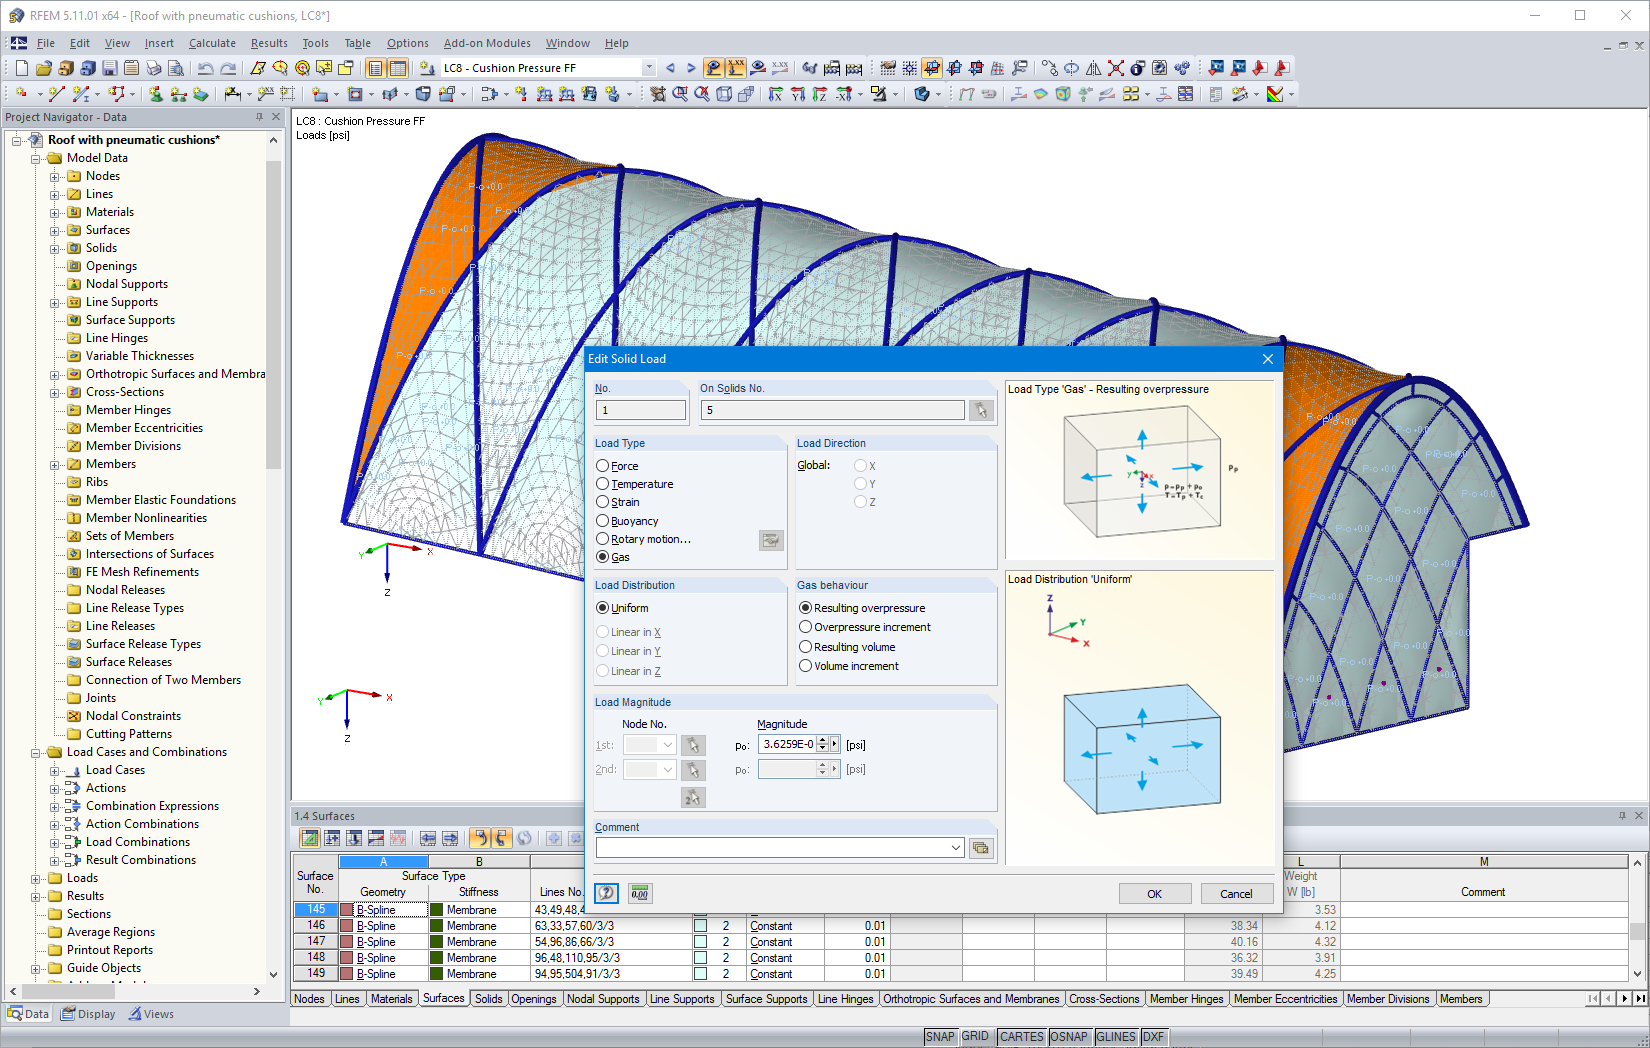Click the comment library icon beside Comment field
This screenshot has height=1048, width=1650.
coord(981,848)
